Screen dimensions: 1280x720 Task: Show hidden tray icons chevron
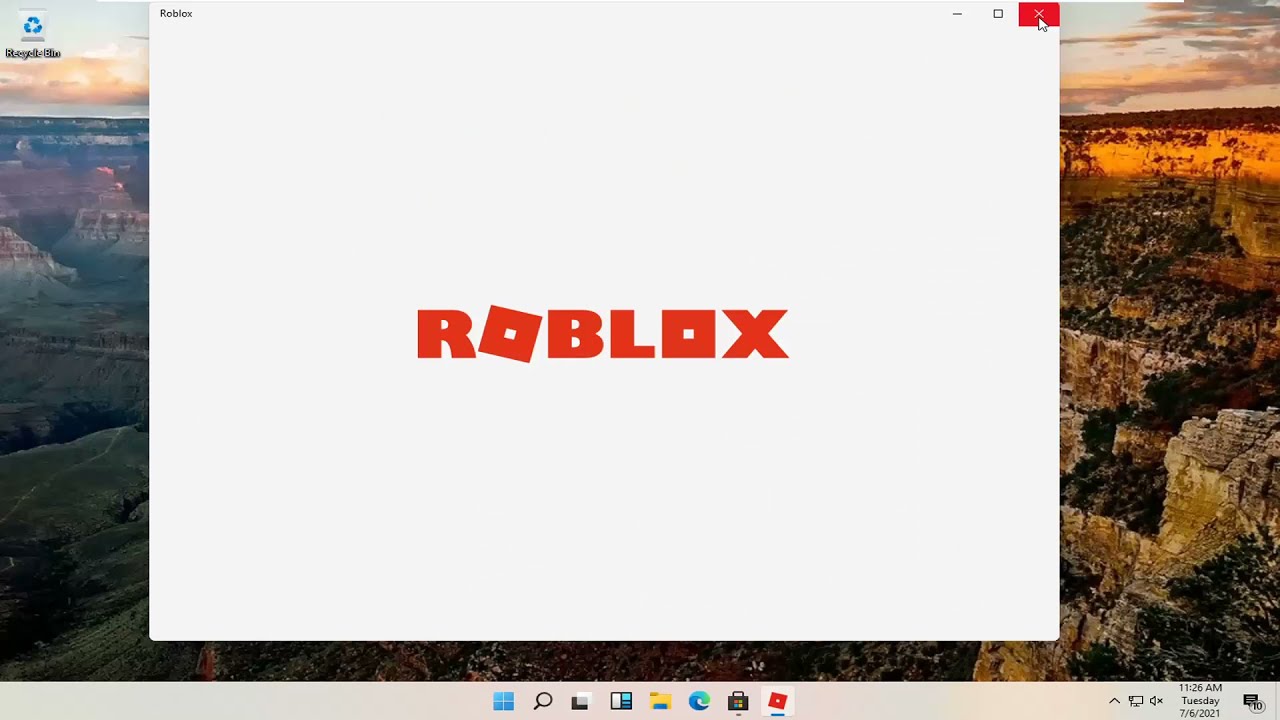(x=1114, y=701)
